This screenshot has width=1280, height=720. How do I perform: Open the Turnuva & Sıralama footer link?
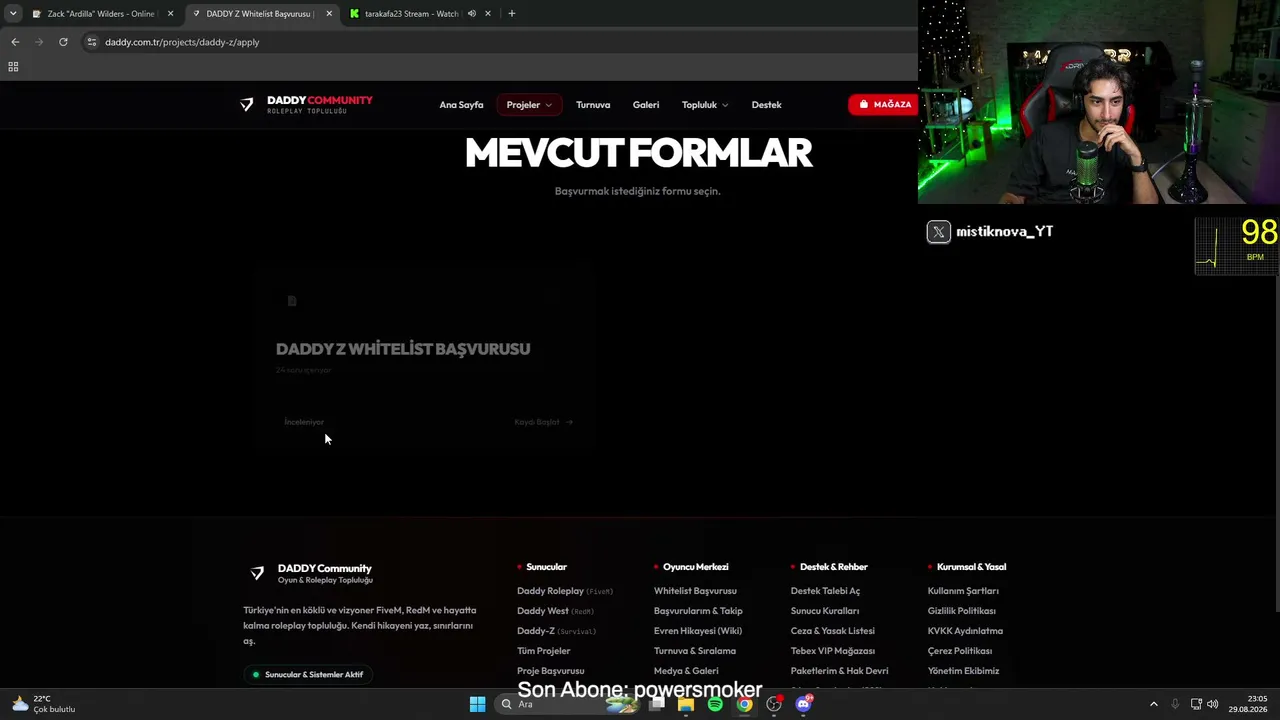click(x=695, y=651)
